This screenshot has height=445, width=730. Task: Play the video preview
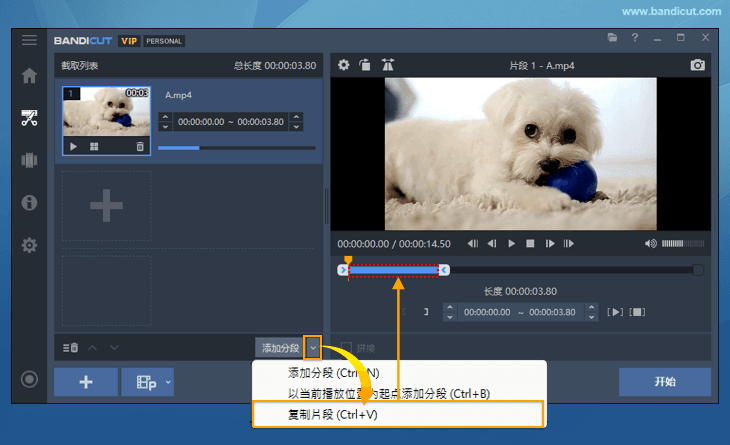click(x=511, y=243)
